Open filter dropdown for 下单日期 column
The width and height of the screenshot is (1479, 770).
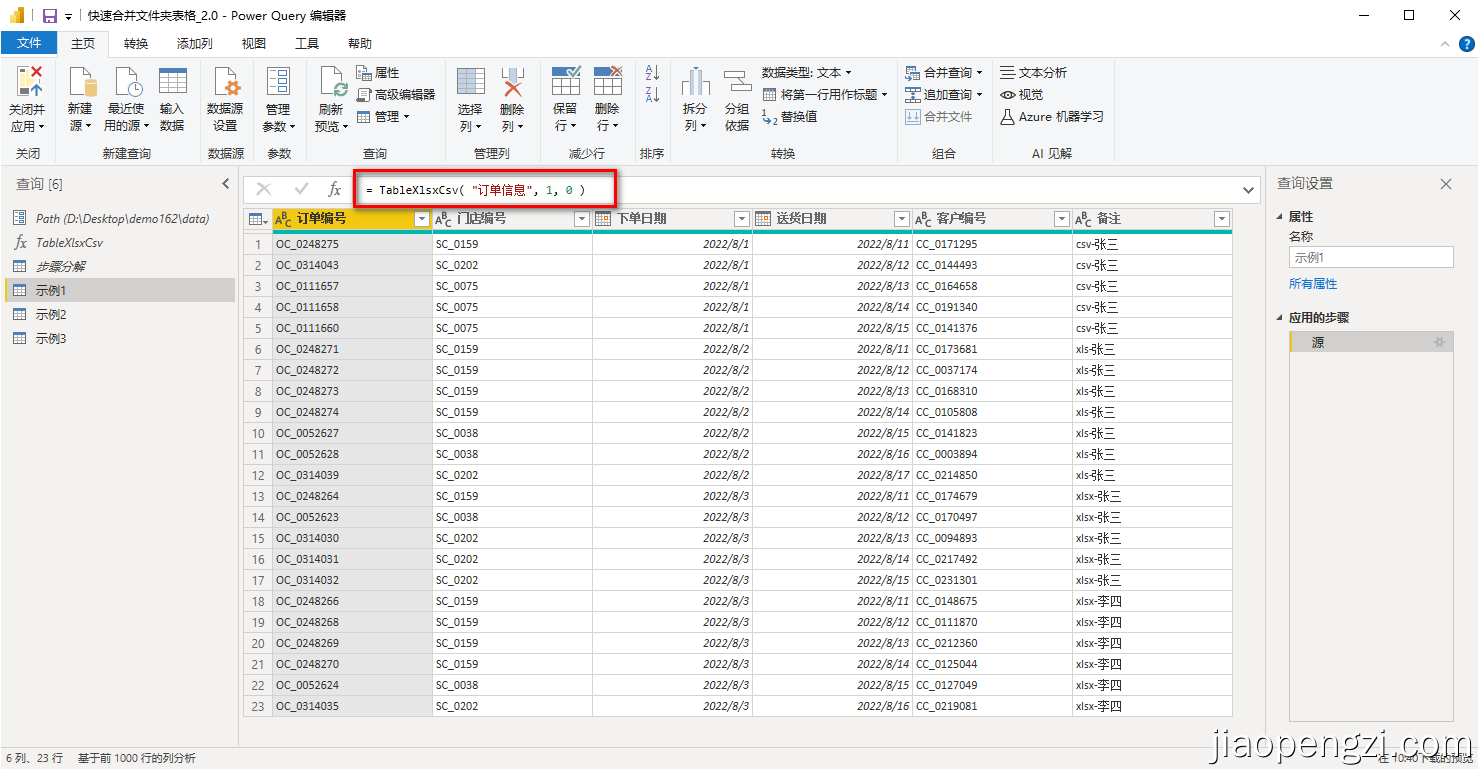click(x=741, y=219)
